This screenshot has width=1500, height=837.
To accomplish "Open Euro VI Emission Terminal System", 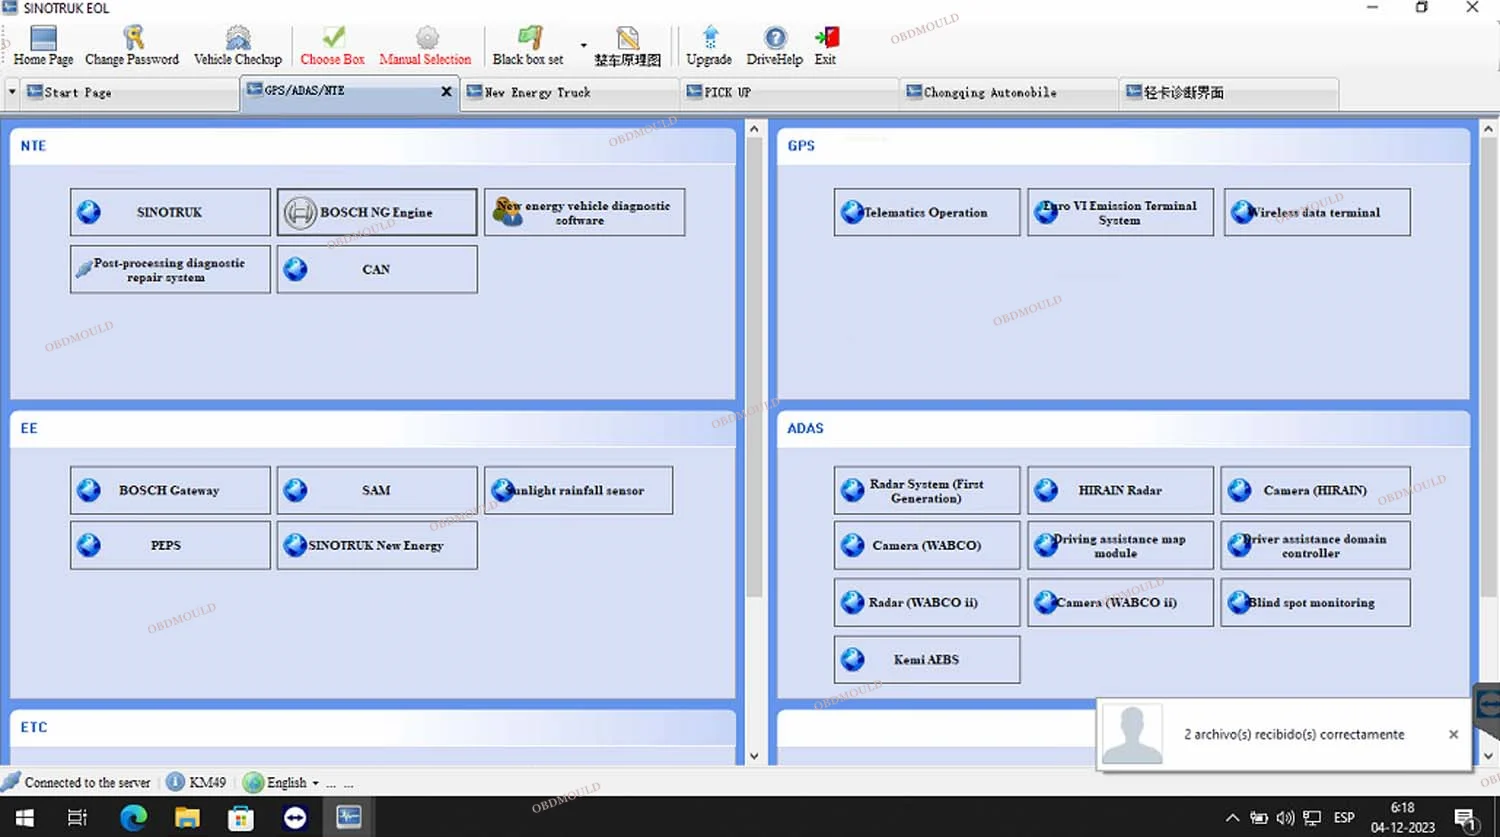I will tap(1121, 212).
